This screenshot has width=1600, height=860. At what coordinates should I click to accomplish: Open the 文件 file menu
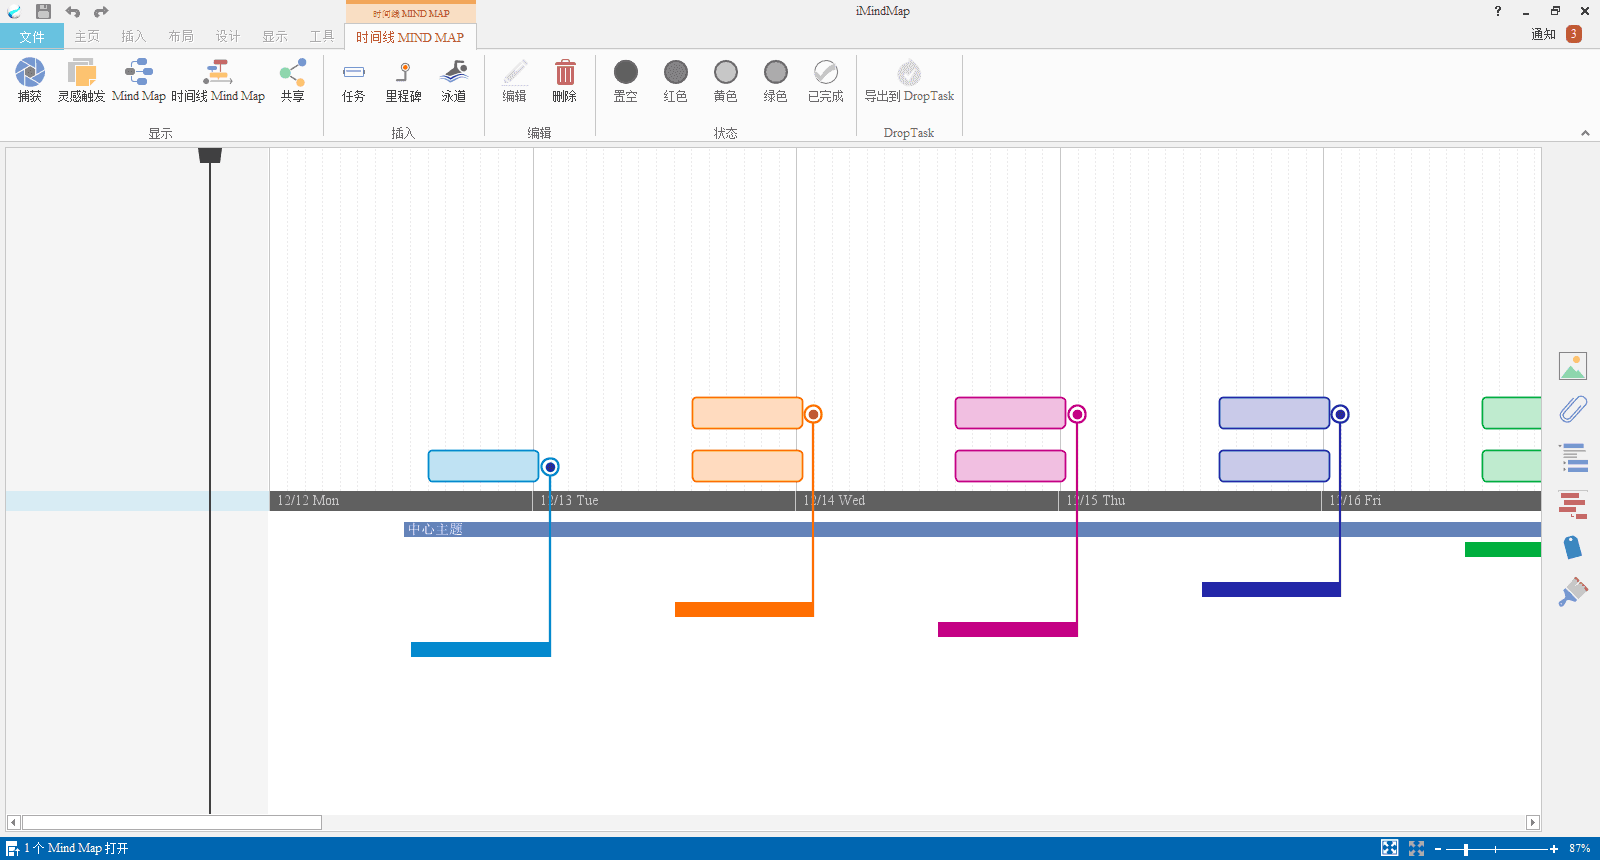[32, 37]
